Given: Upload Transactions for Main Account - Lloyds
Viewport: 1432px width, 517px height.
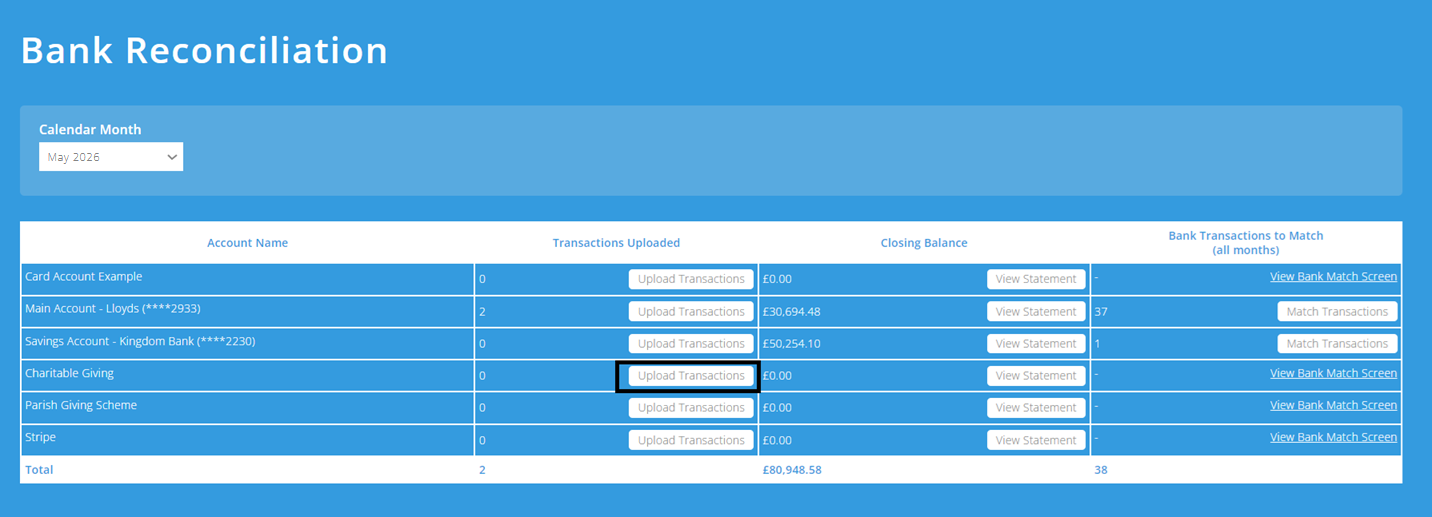Looking at the screenshot, I should [x=691, y=311].
